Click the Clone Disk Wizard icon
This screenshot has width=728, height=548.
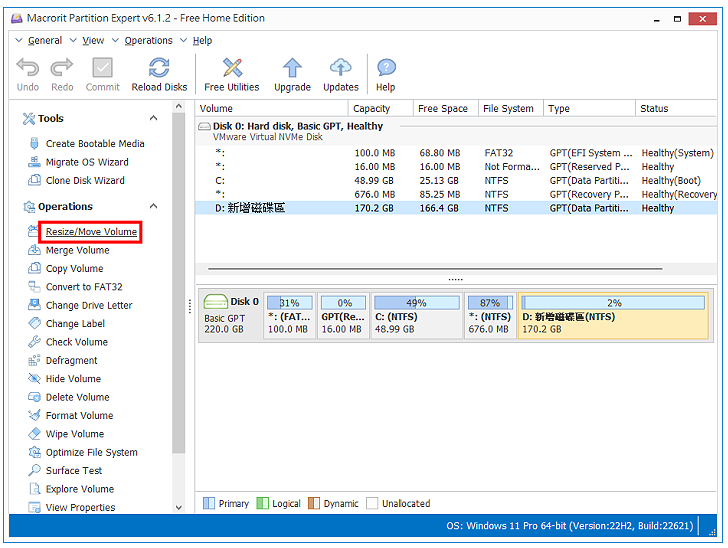[34, 180]
